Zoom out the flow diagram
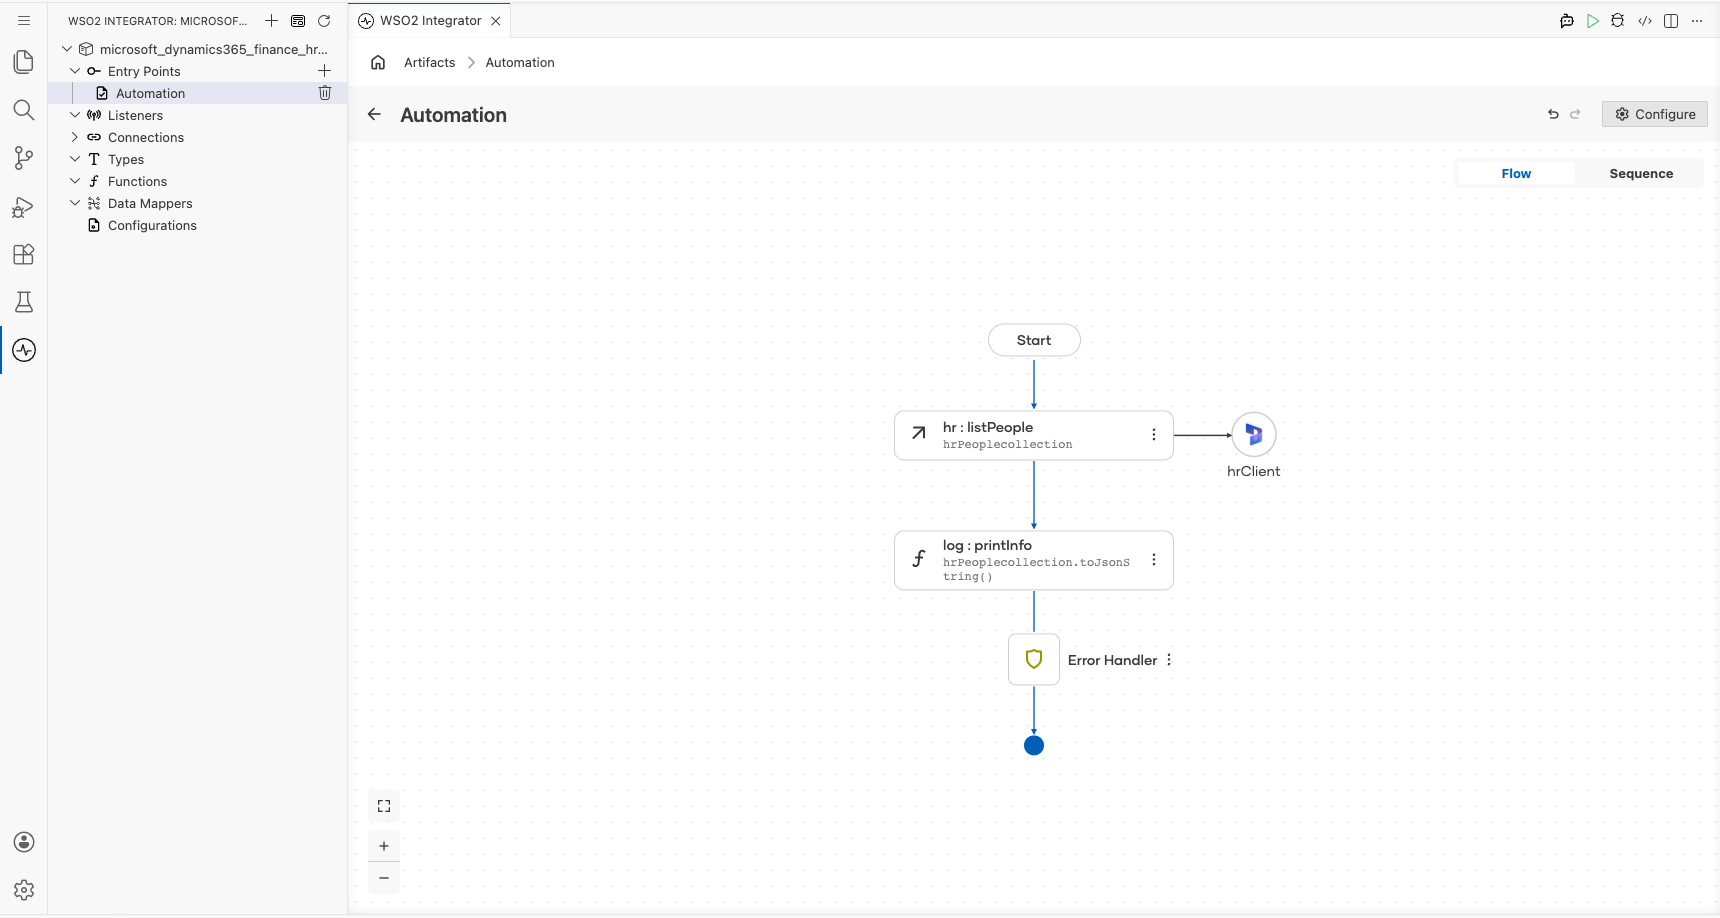This screenshot has height=918, width=1720. pyautogui.click(x=384, y=878)
